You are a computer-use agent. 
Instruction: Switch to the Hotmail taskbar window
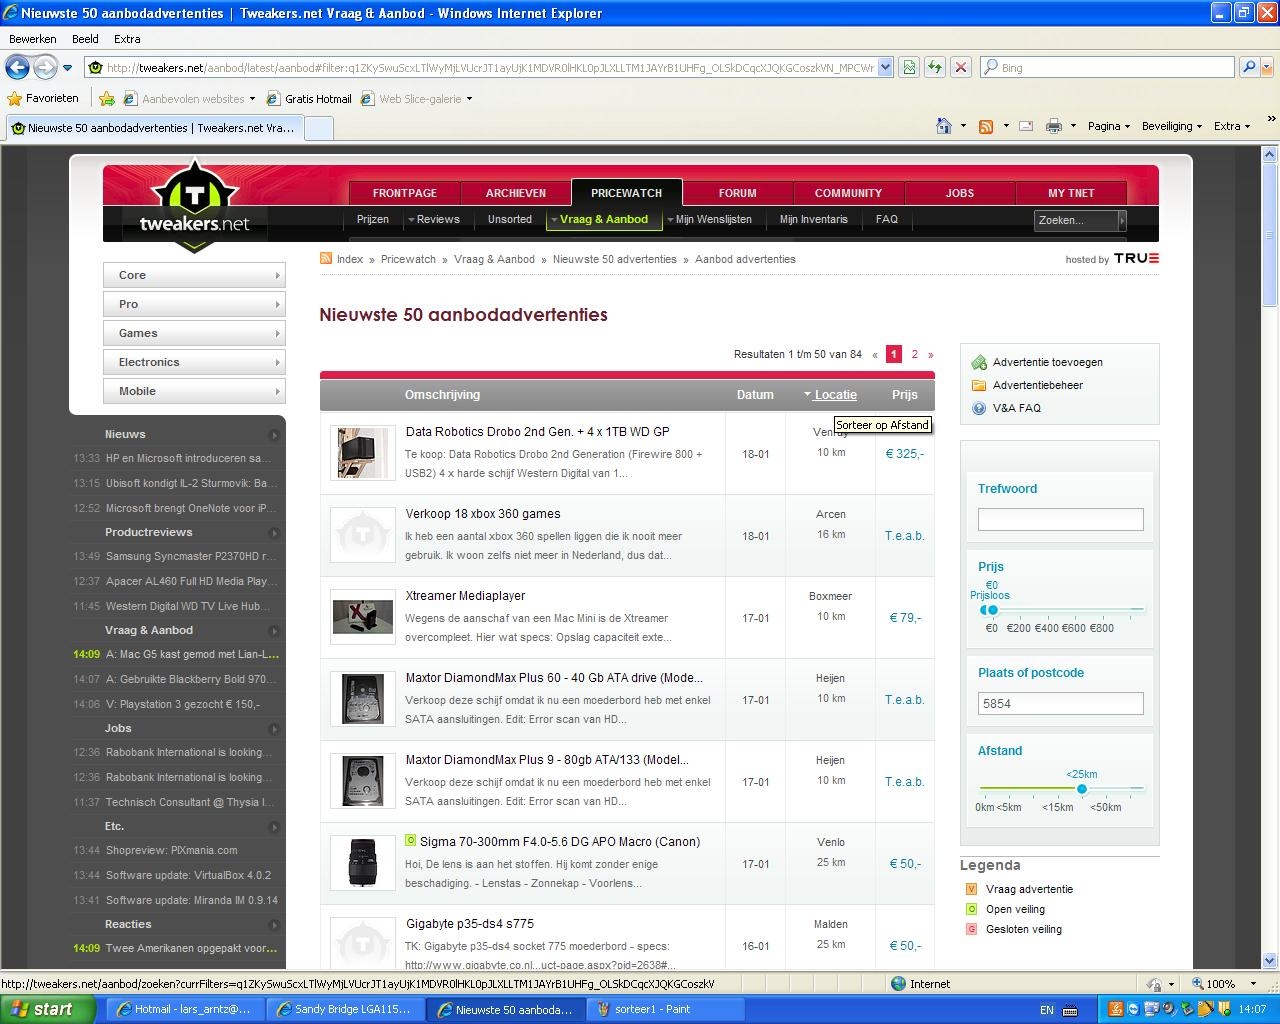(x=185, y=1009)
